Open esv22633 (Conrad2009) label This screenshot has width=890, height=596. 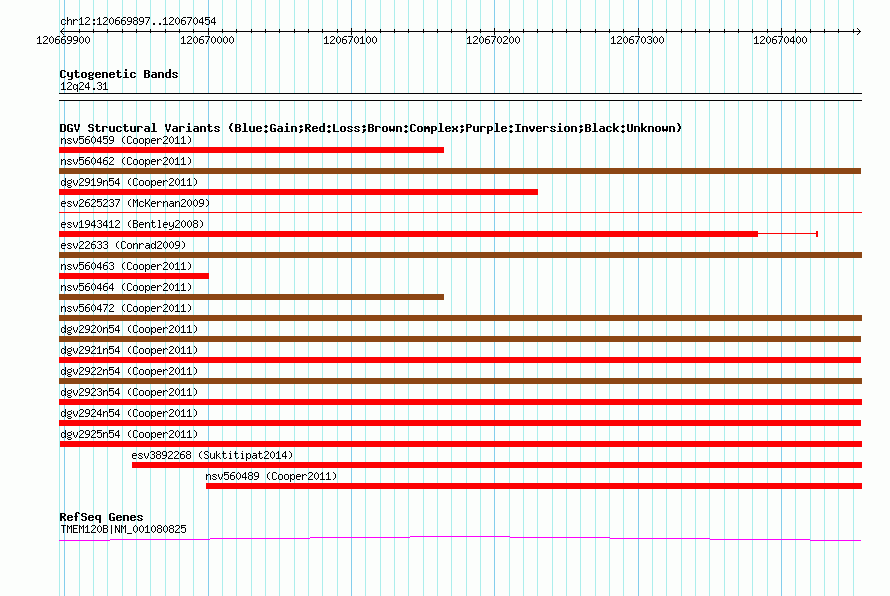coord(123,245)
